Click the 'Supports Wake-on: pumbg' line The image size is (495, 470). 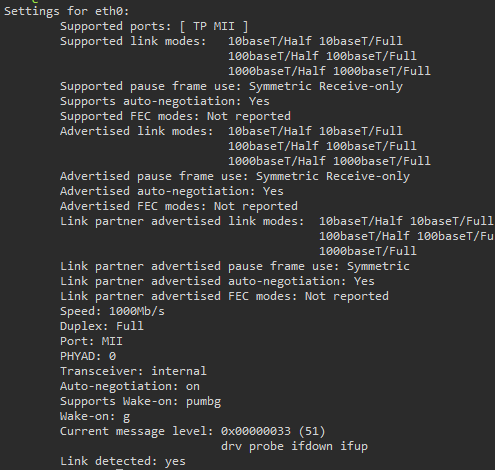(x=140, y=402)
